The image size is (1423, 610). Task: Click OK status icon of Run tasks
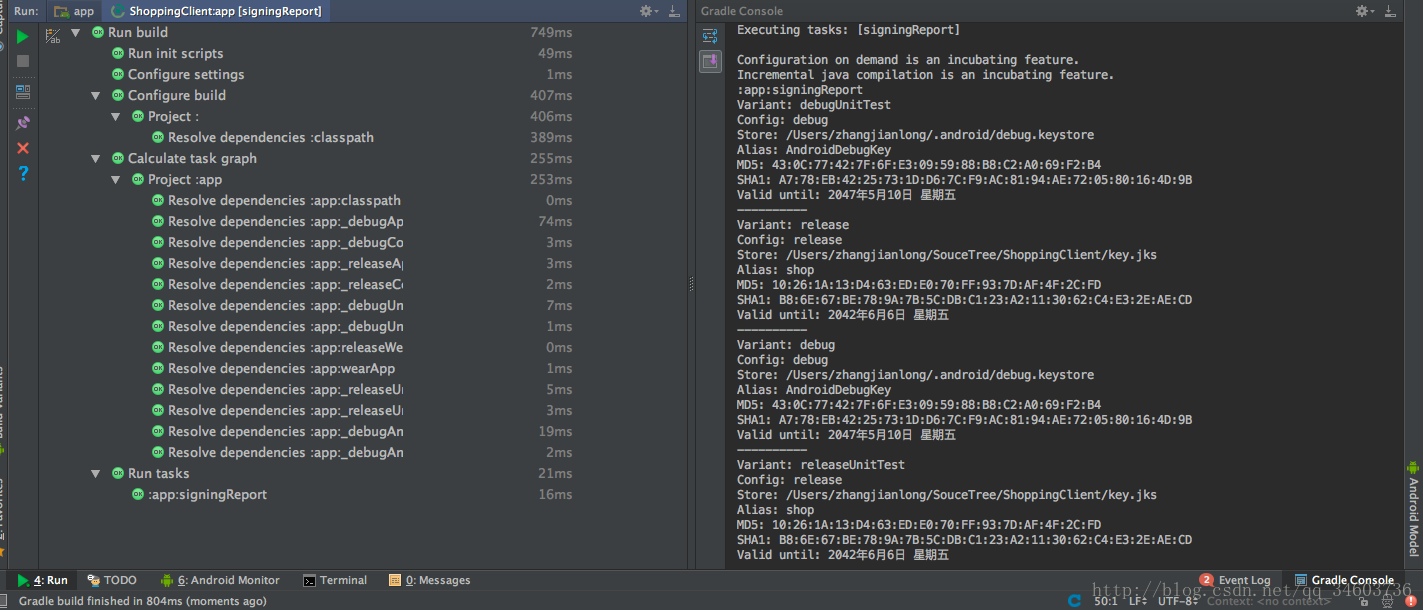118,473
